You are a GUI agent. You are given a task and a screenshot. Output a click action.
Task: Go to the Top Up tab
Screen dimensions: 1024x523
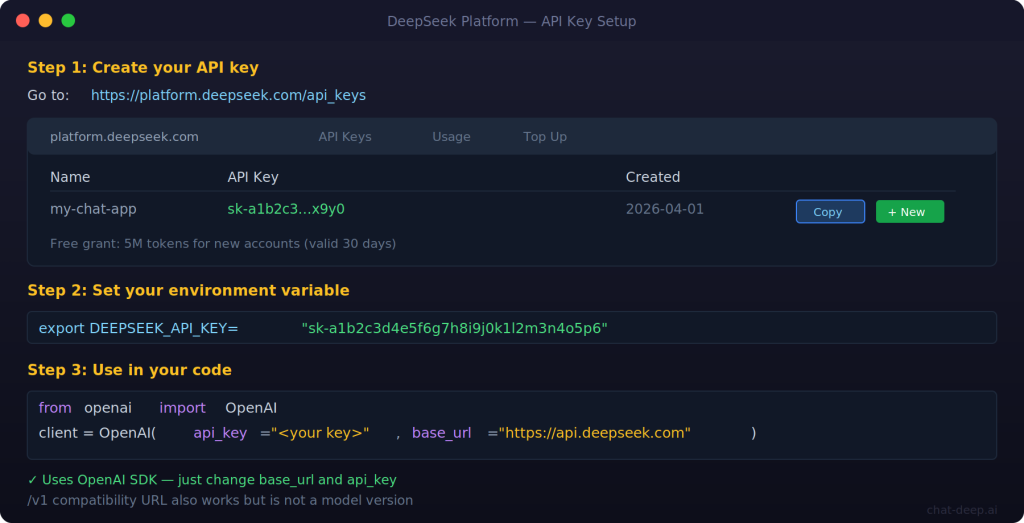[545, 137]
